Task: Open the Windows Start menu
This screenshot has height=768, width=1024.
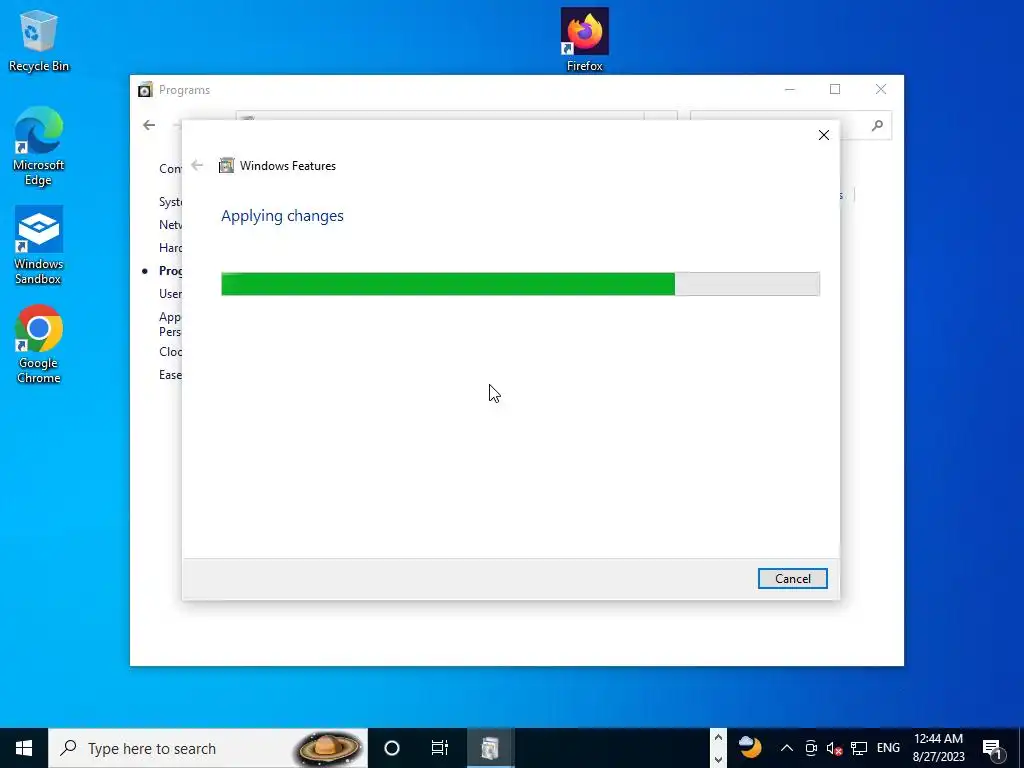Action: click(x=24, y=748)
